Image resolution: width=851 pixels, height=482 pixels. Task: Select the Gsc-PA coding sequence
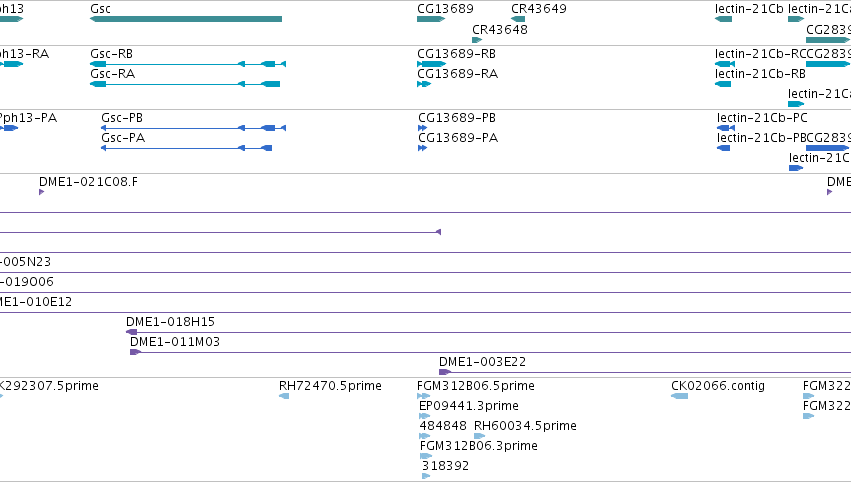pyautogui.click(x=187, y=148)
